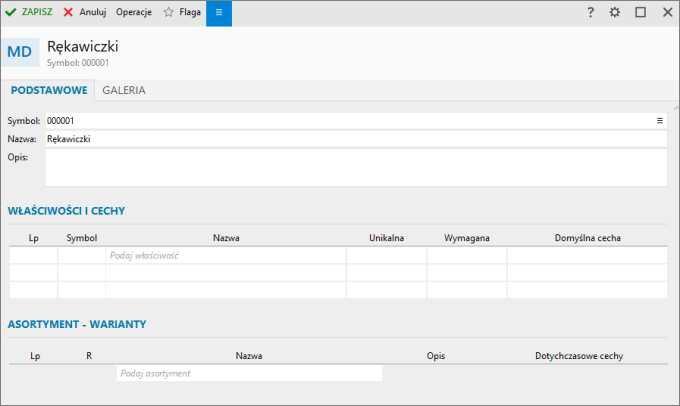Select the PODSTAWOWE tab
Viewport: 680px width, 406px height.
coord(47,90)
